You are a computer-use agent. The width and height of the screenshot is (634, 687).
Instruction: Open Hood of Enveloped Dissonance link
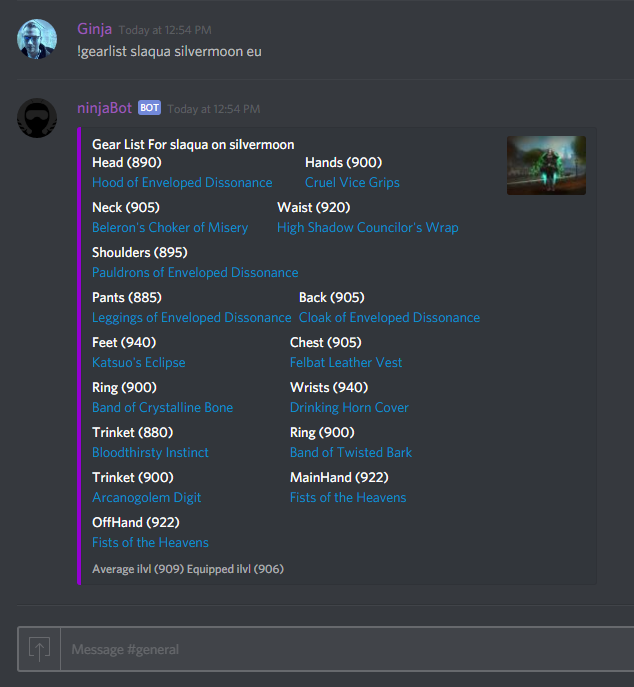182,182
